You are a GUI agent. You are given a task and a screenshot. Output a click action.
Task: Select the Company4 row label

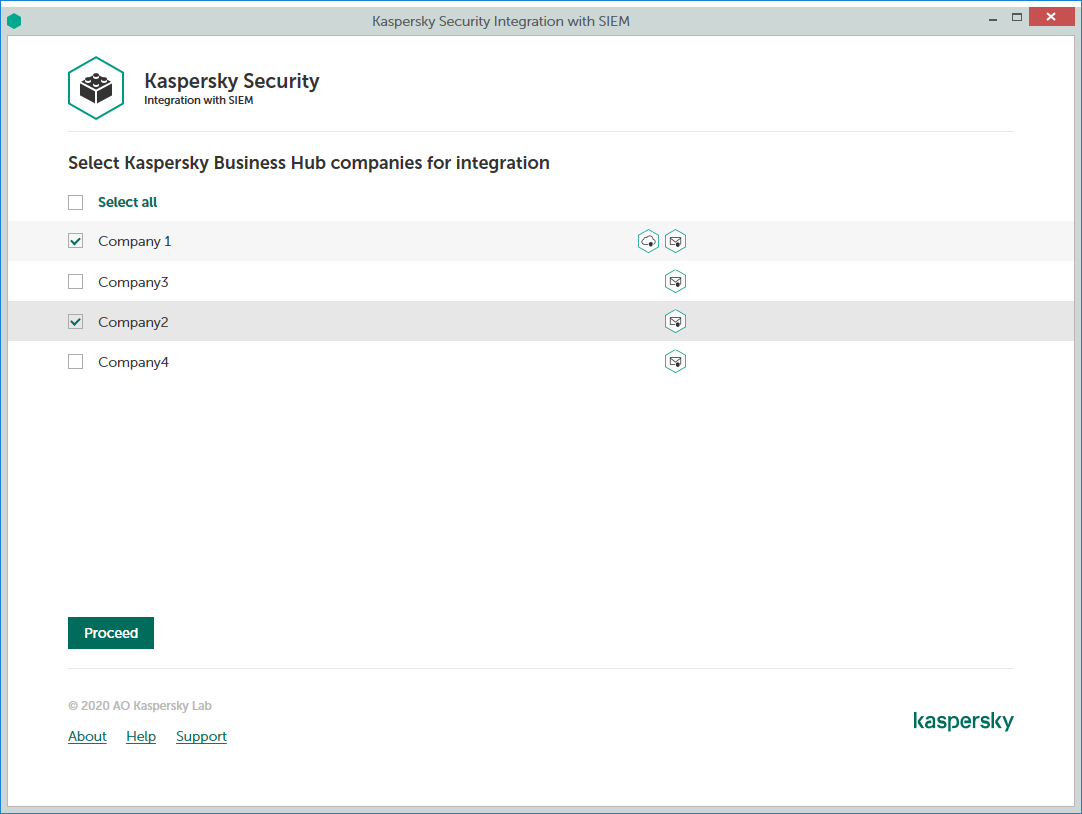[133, 362]
